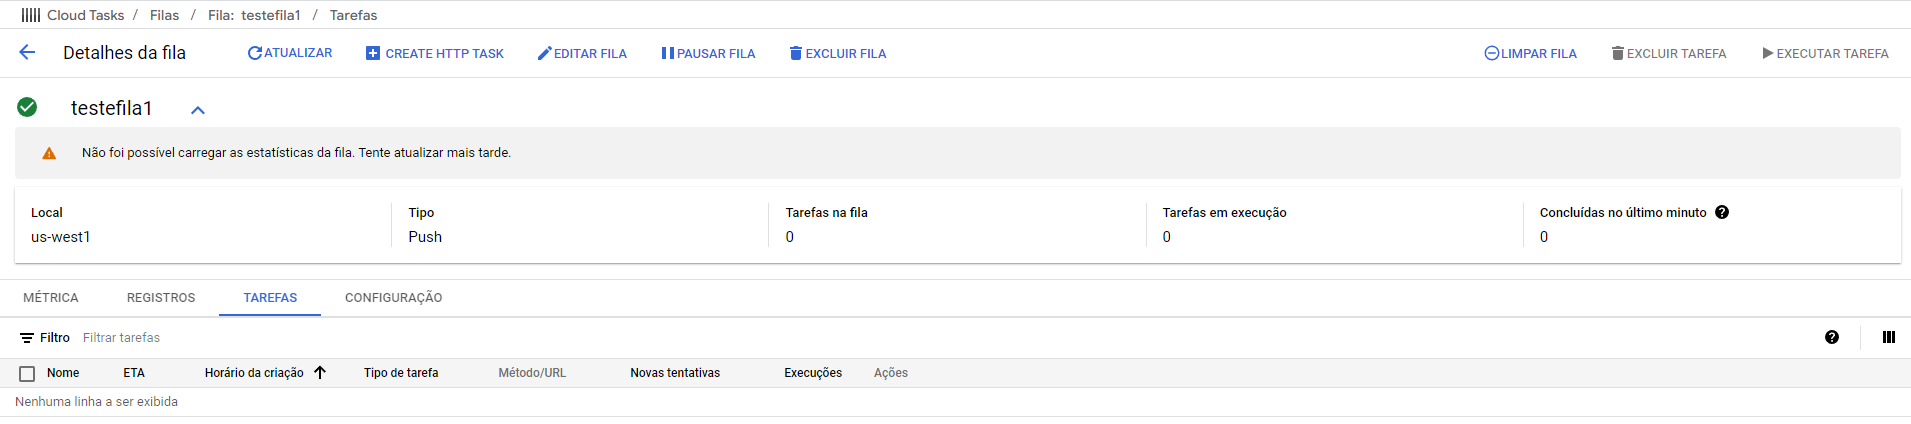Image resolution: width=1911 pixels, height=424 pixels.
Task: Click the ATUALIZAR refresh icon button
Action: coord(290,53)
